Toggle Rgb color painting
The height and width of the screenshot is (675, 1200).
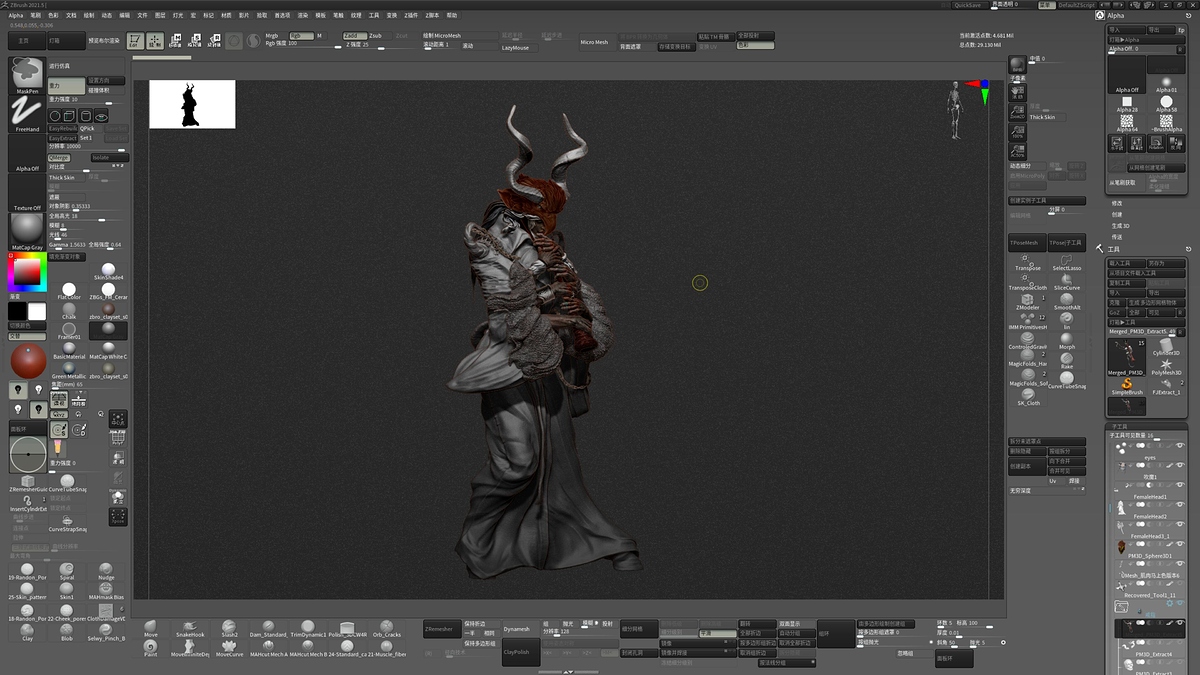pyautogui.click(x=300, y=35)
